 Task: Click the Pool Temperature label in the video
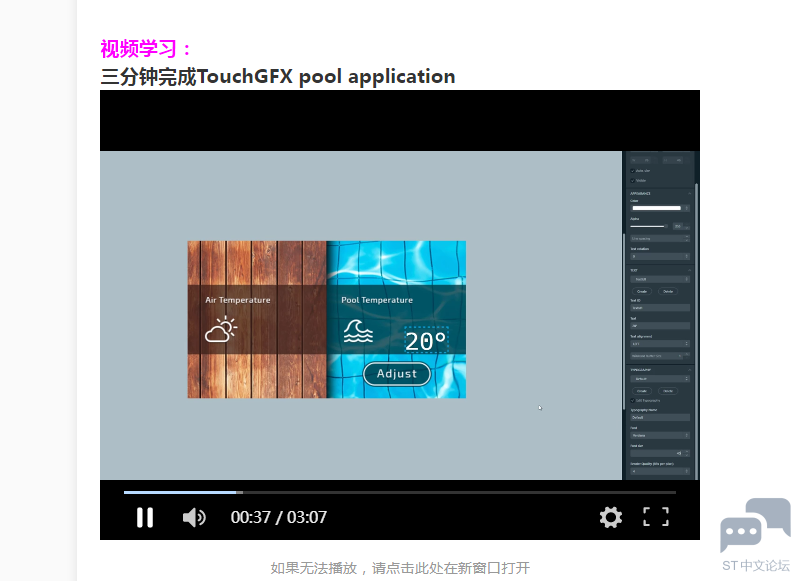coord(377,300)
